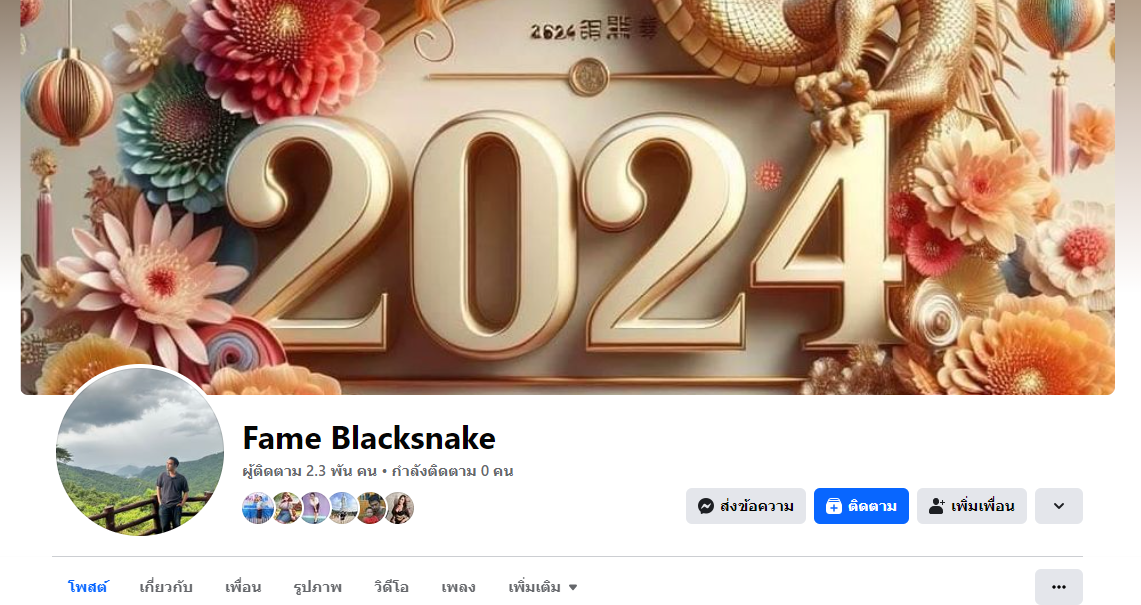This screenshot has width=1141, height=605.
Task: Click the Messenger icon in the ส่งข้อความ button
Action: click(x=705, y=506)
